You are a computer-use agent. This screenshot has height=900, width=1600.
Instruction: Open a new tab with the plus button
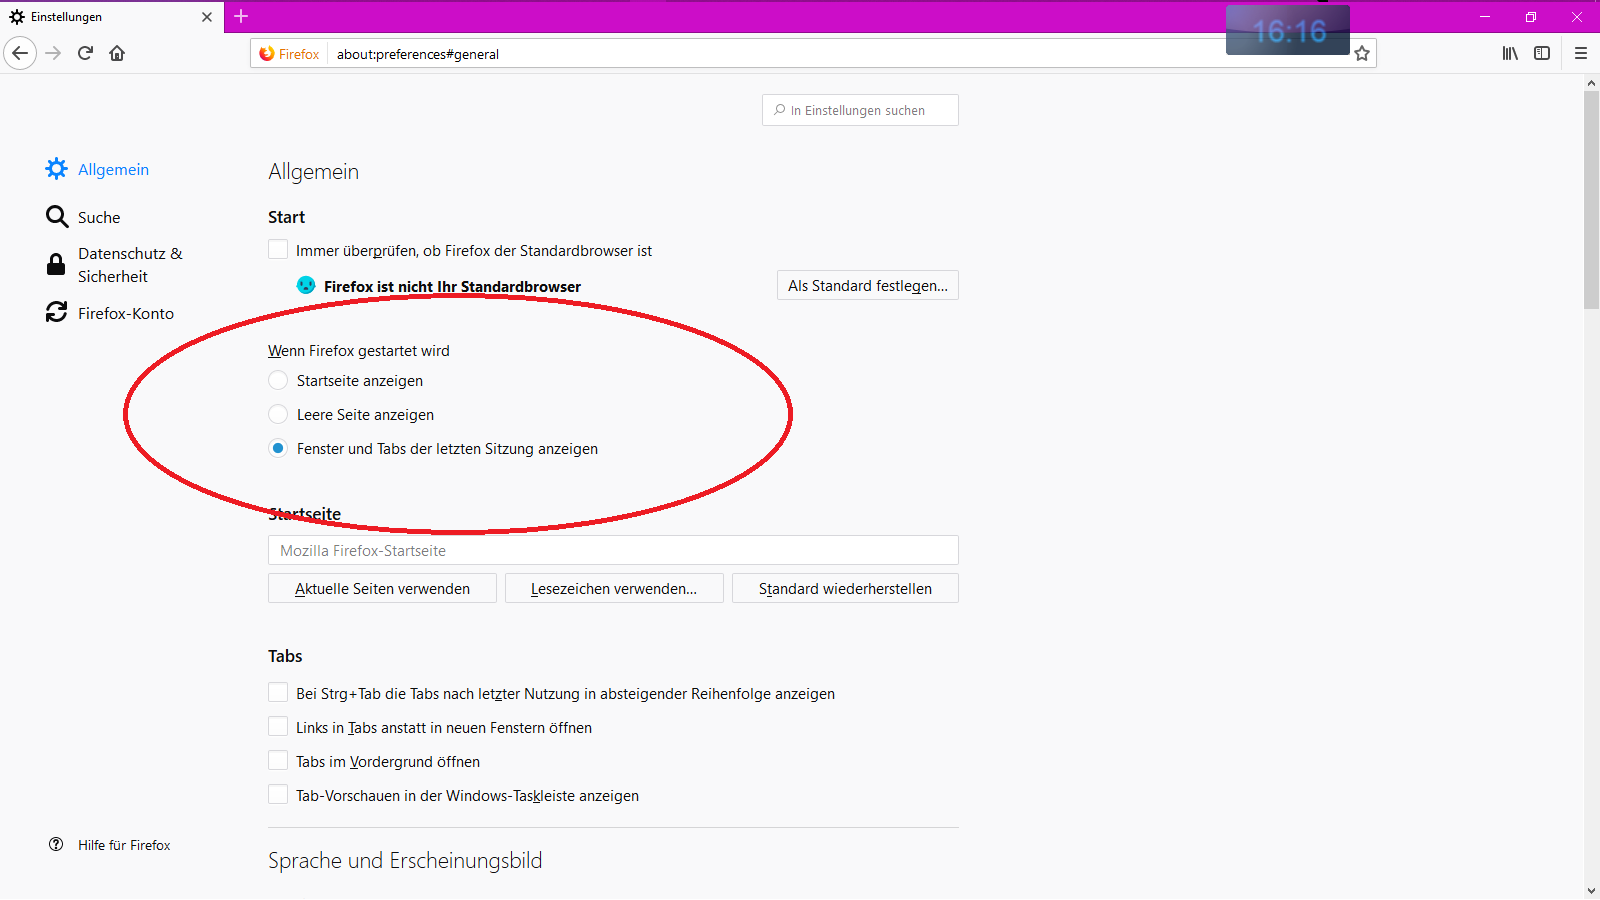click(x=241, y=16)
